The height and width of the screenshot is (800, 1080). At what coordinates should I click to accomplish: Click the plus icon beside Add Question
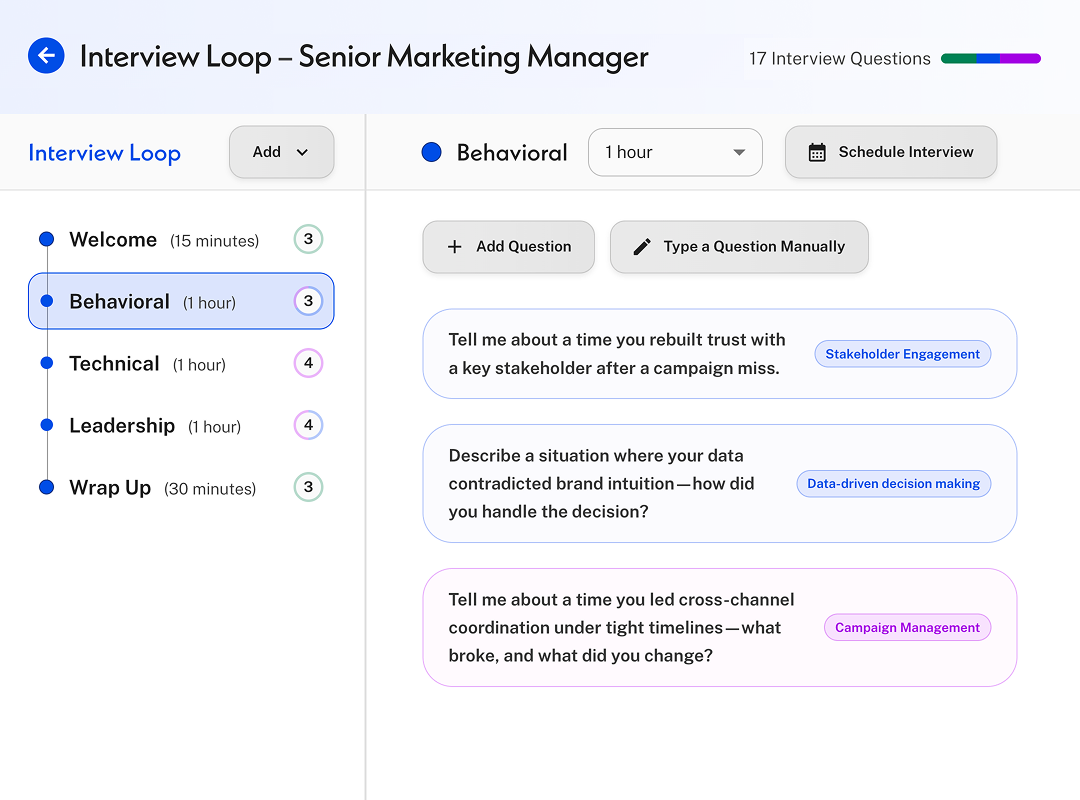click(x=454, y=247)
